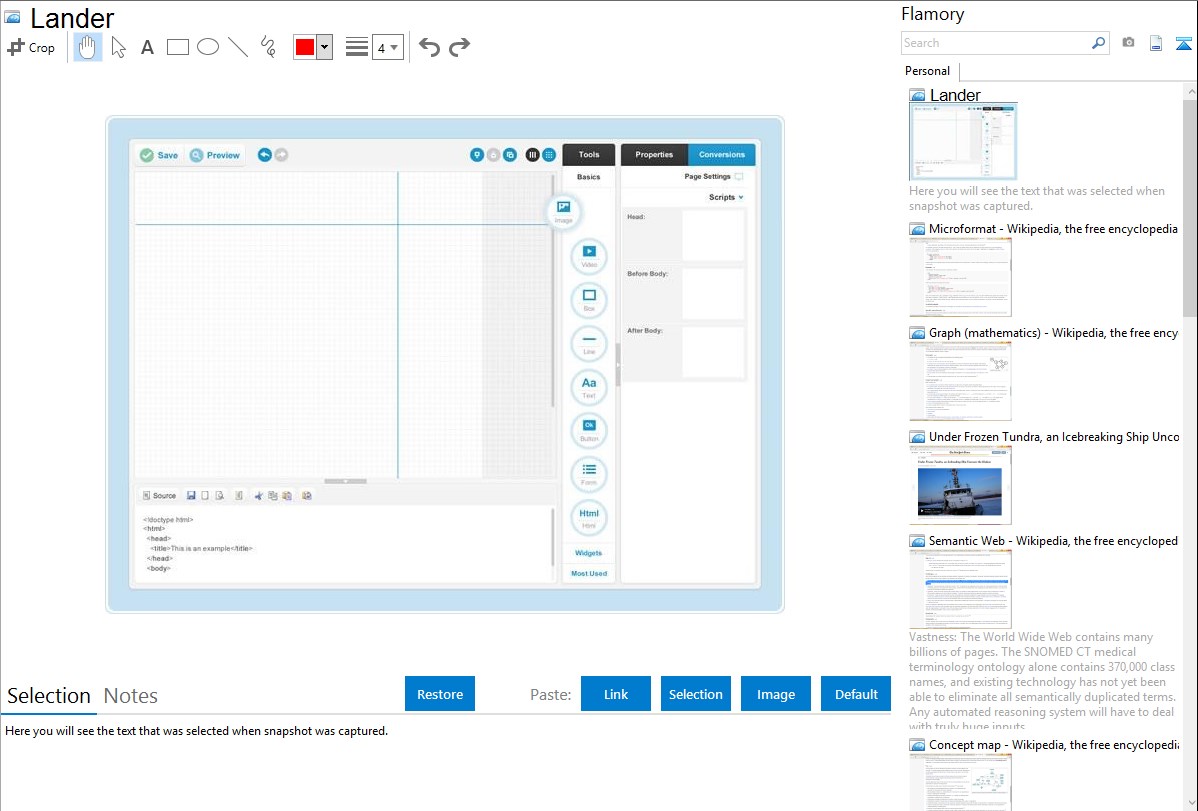1198x811 pixels.
Task: Choose the diagonal straight line drawing tool
Action: tap(238, 47)
